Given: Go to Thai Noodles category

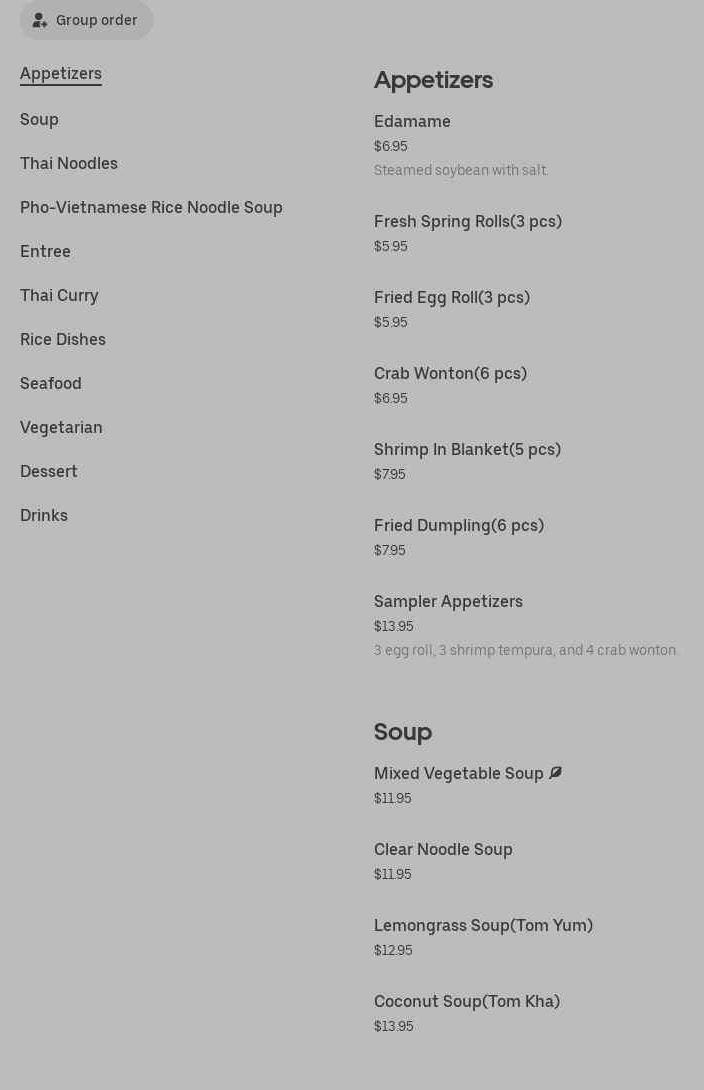Looking at the screenshot, I should (x=69, y=163).
